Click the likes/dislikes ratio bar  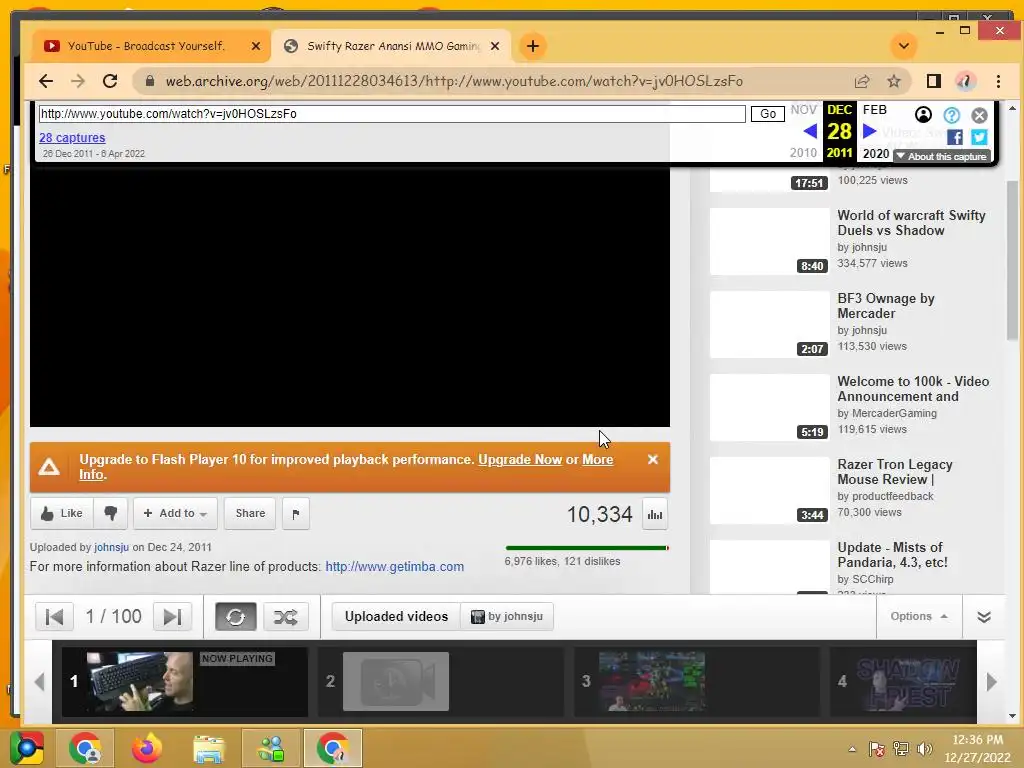[x=587, y=548]
